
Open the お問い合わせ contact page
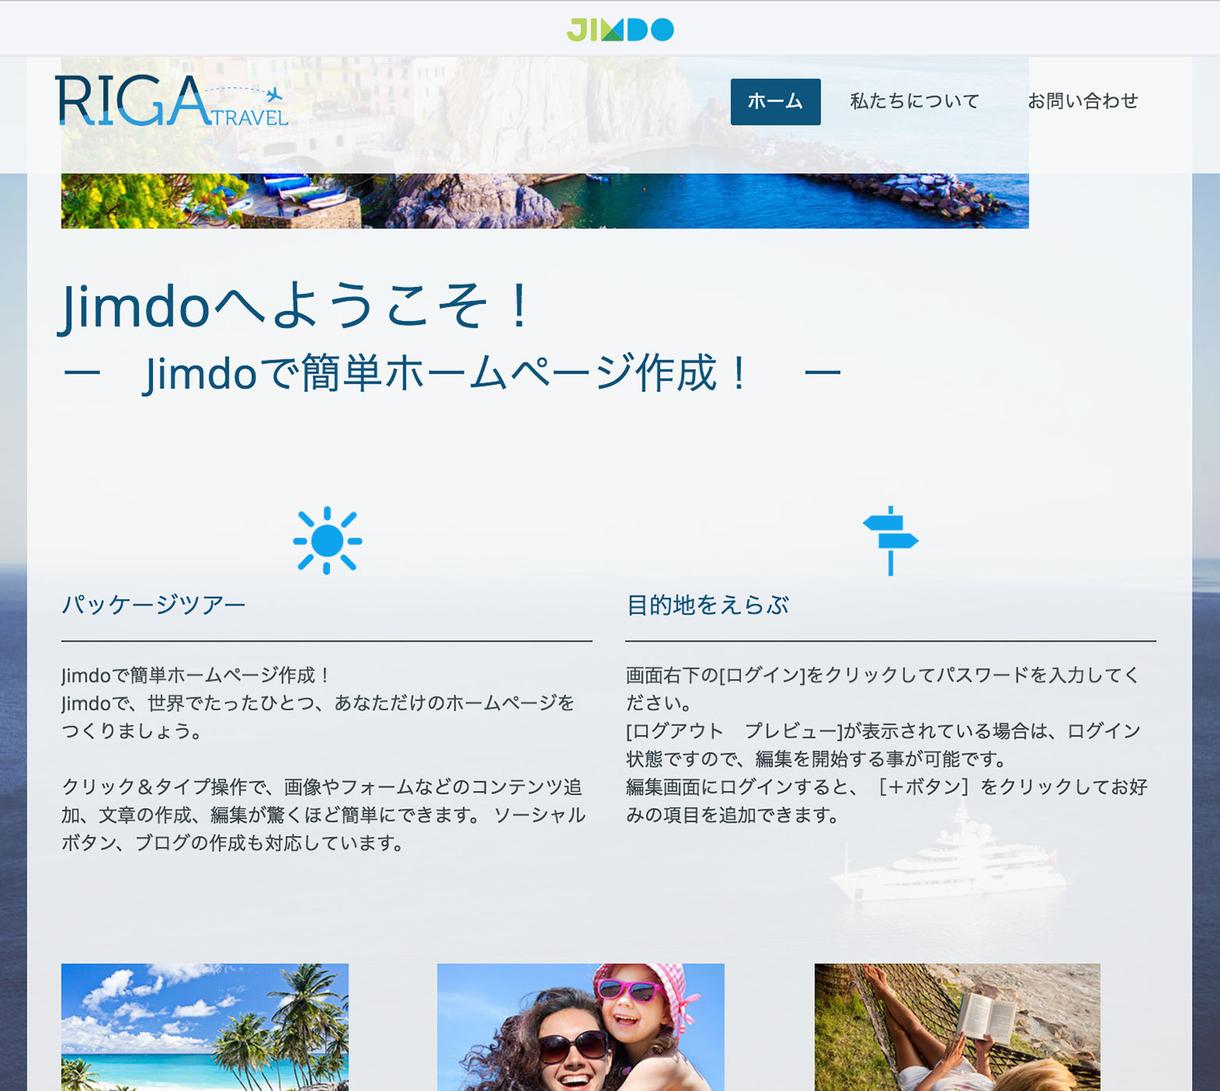(1082, 101)
